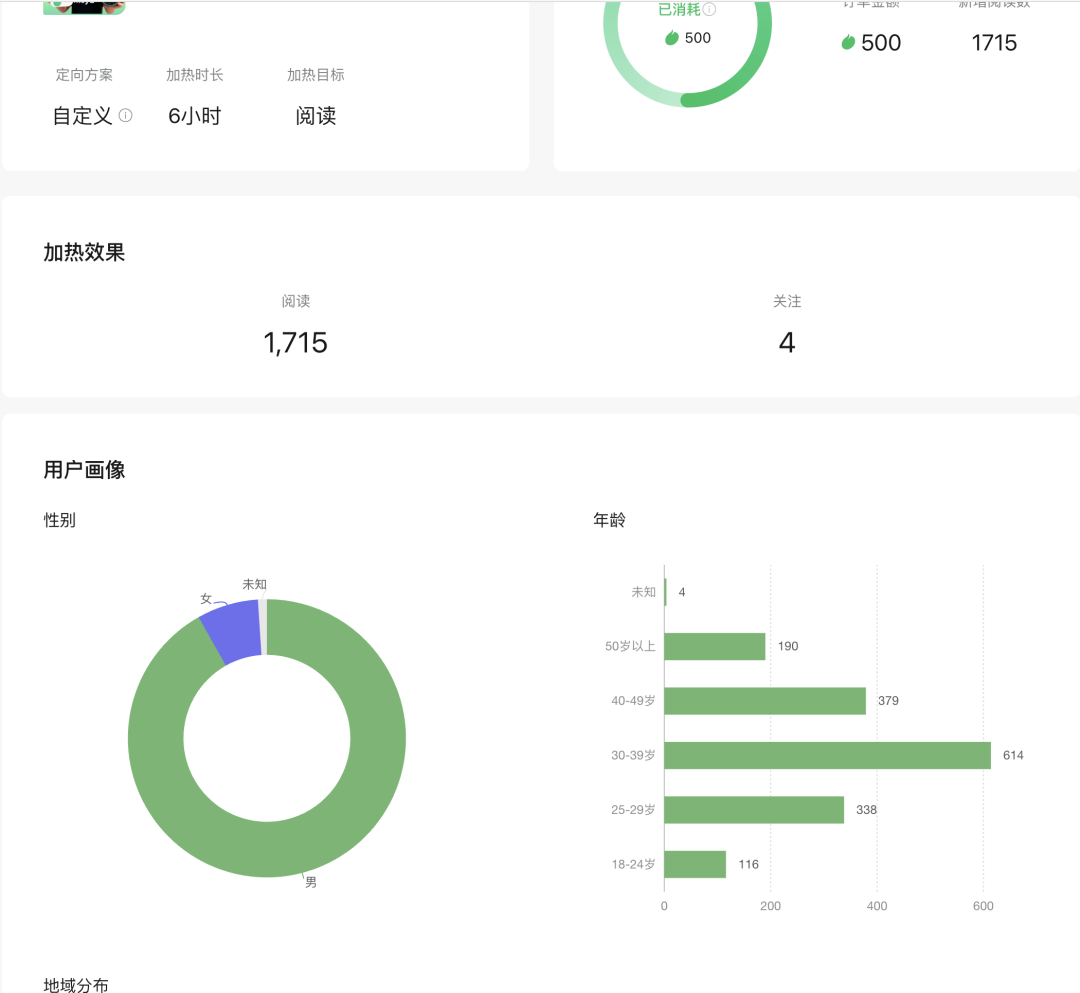The height and width of the screenshot is (993, 1080).
Task: Click the 25-29岁 bar showing 338
Action: (x=754, y=810)
